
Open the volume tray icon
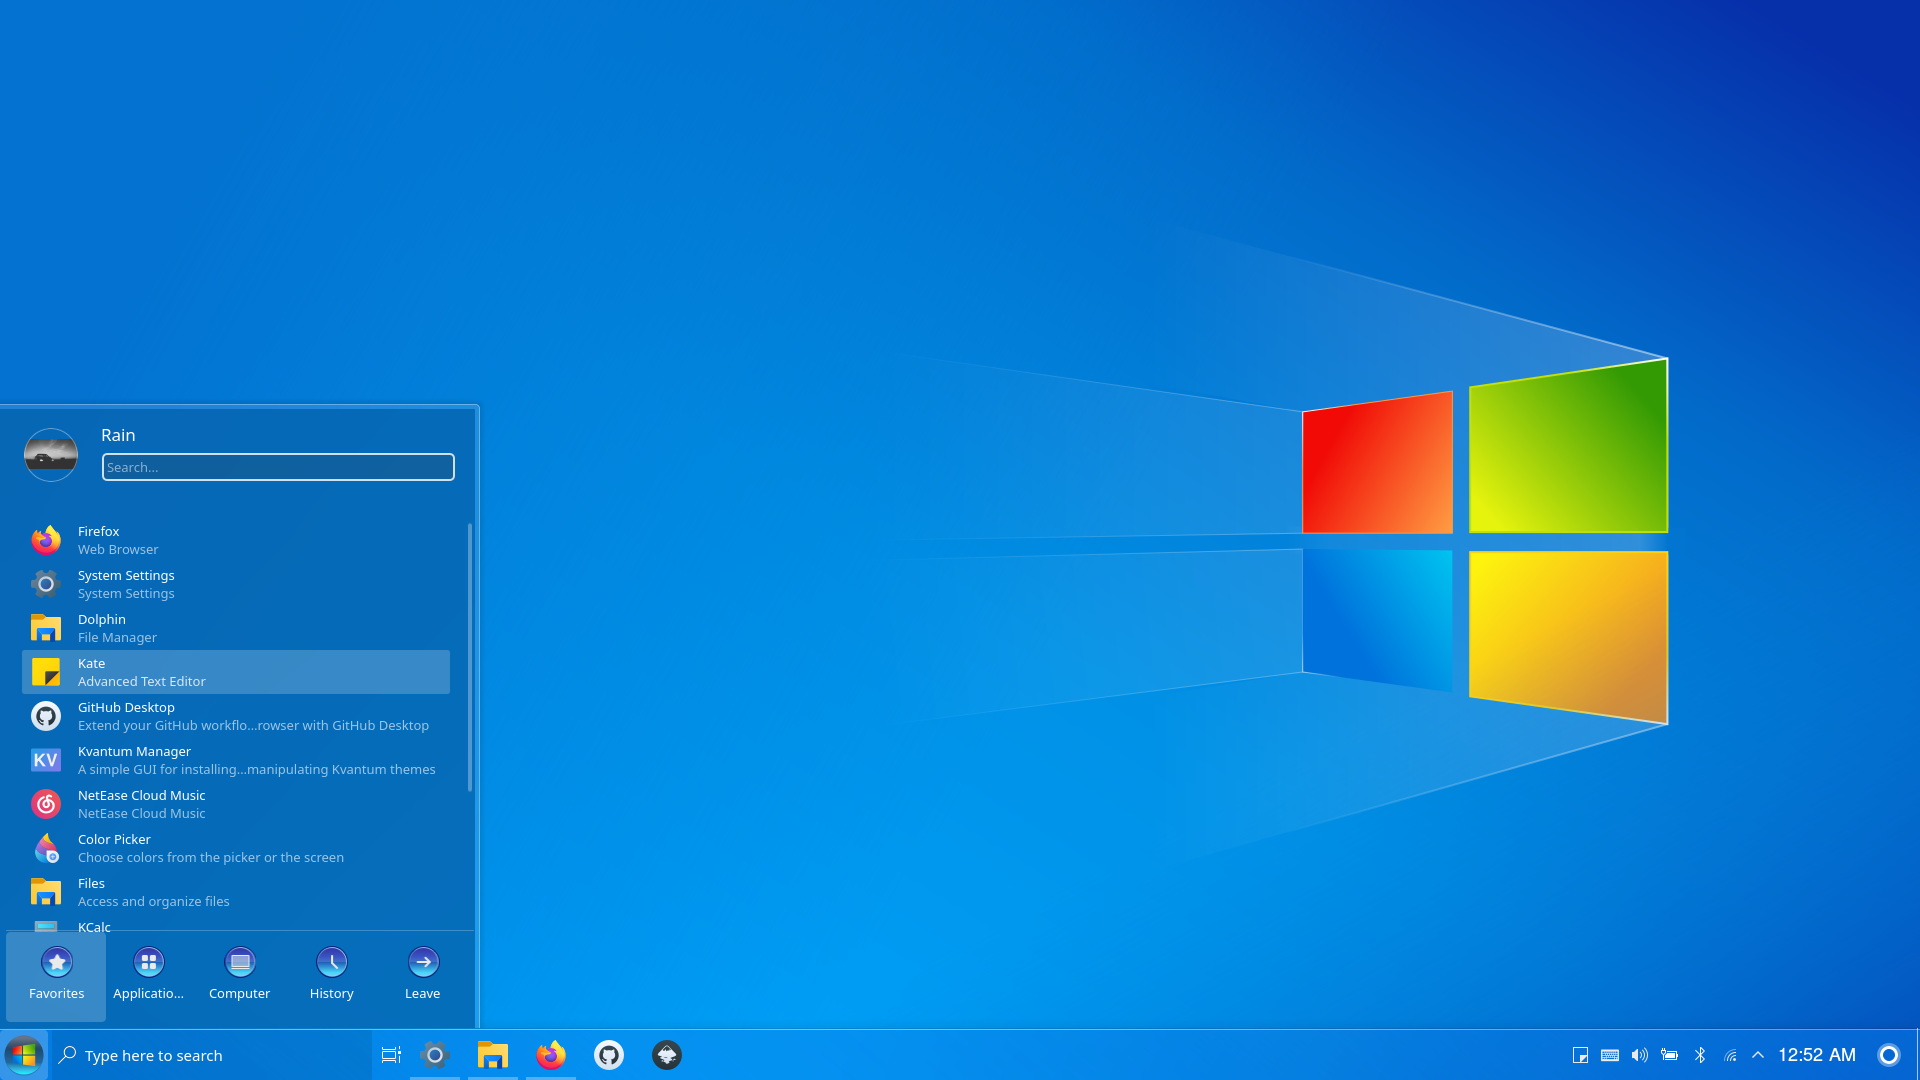pos(1640,1055)
